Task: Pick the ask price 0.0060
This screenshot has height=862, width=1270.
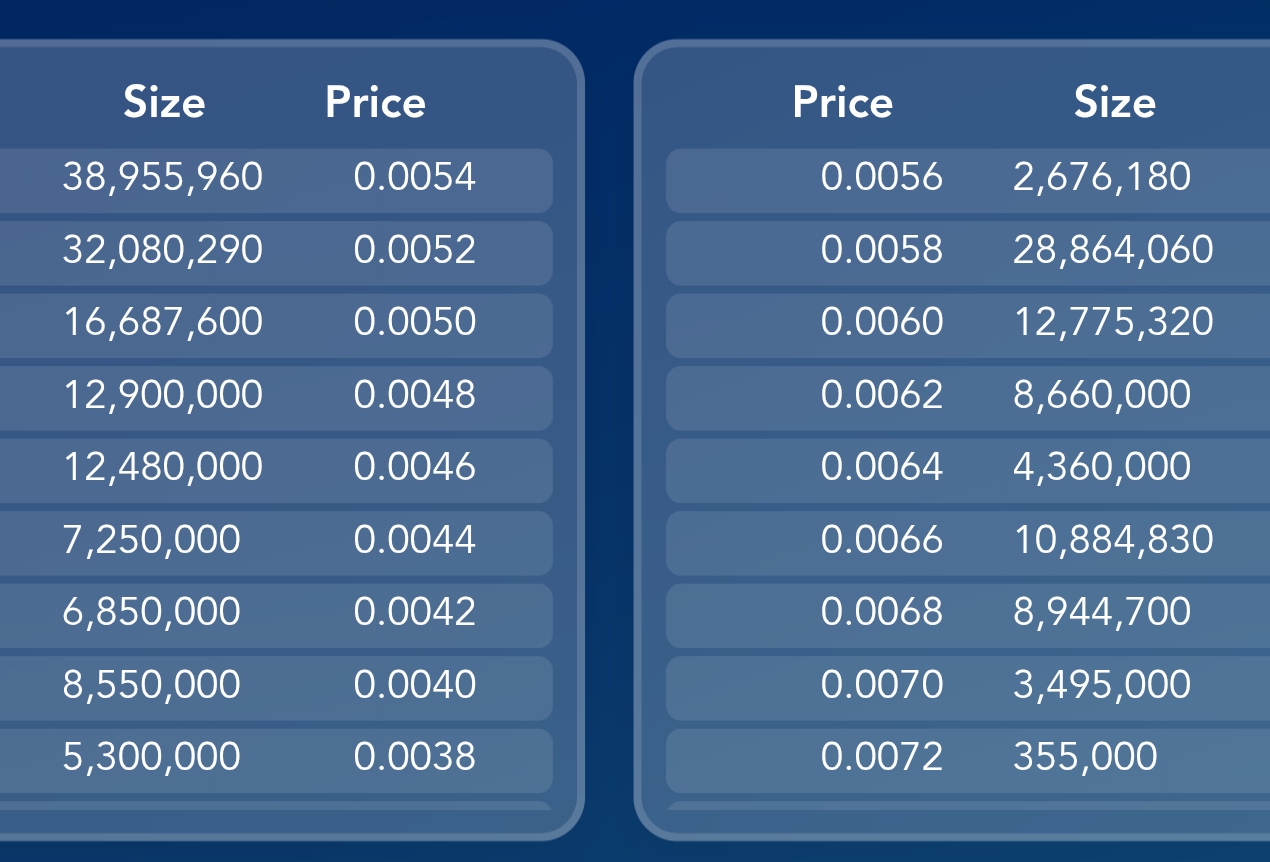Action: [881, 322]
